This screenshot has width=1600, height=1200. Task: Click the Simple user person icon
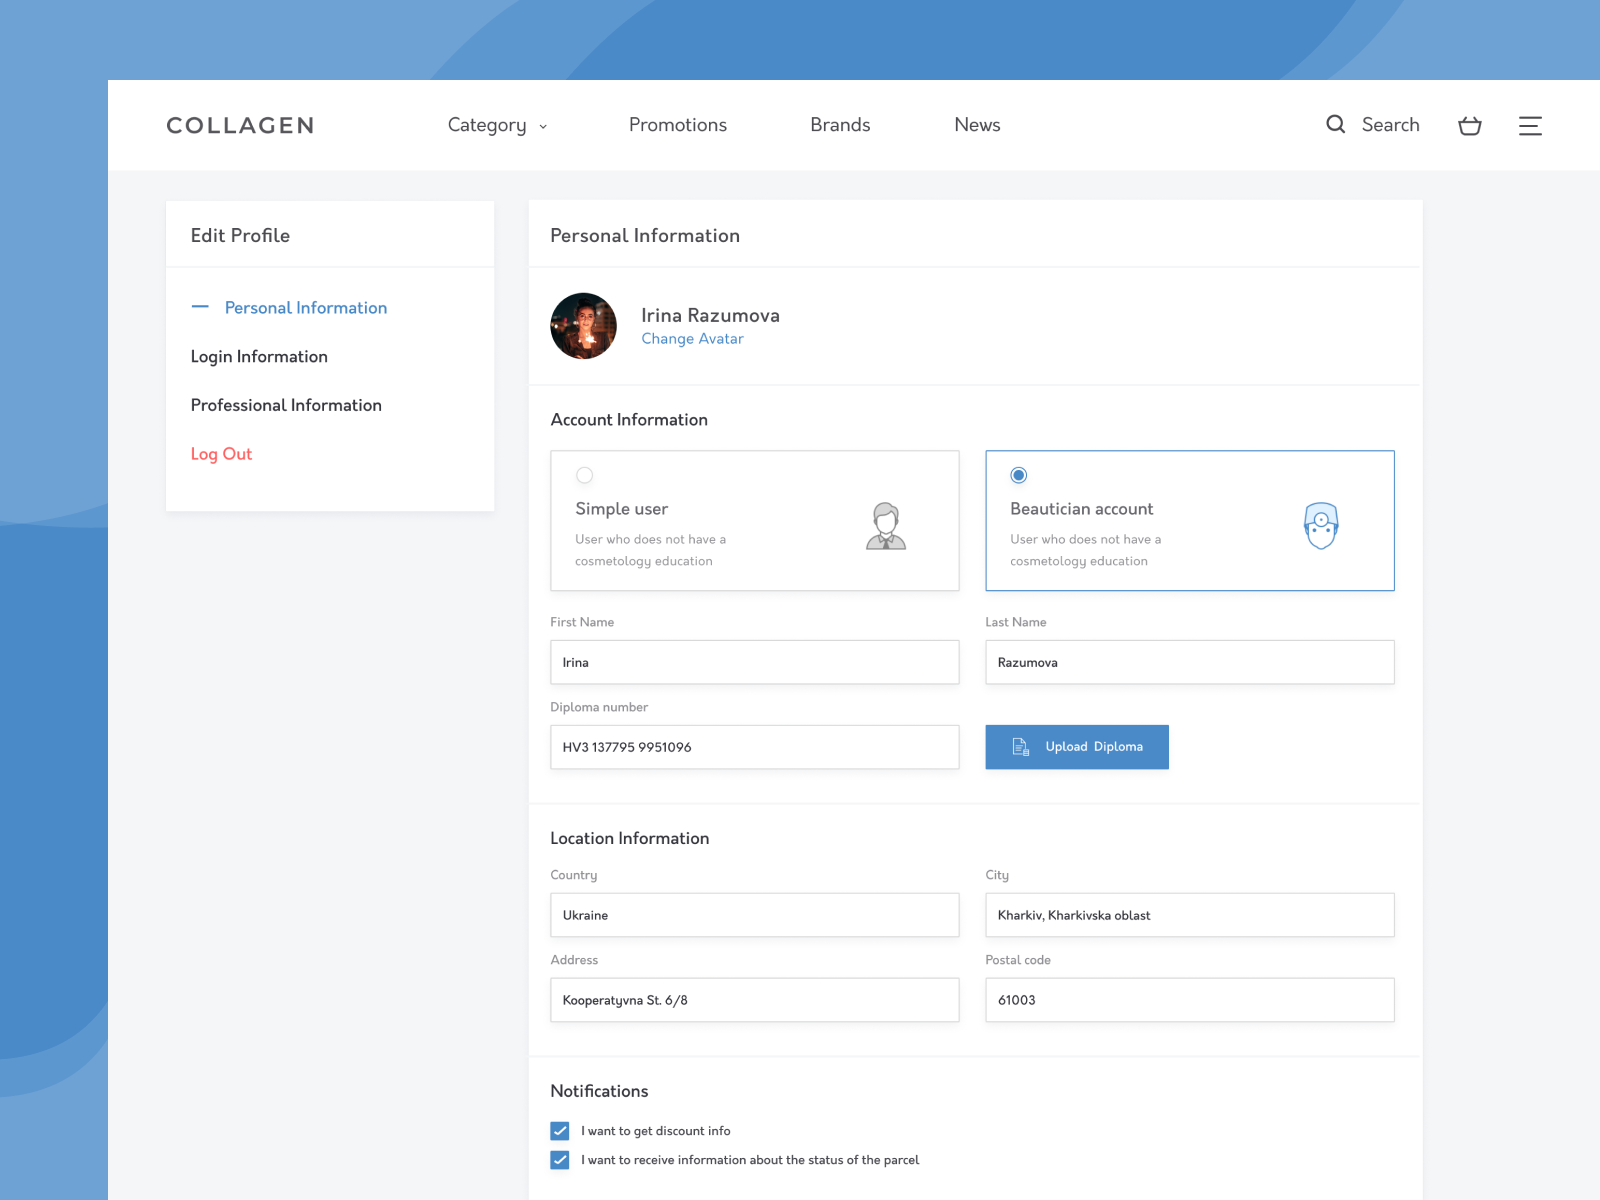pos(885,526)
